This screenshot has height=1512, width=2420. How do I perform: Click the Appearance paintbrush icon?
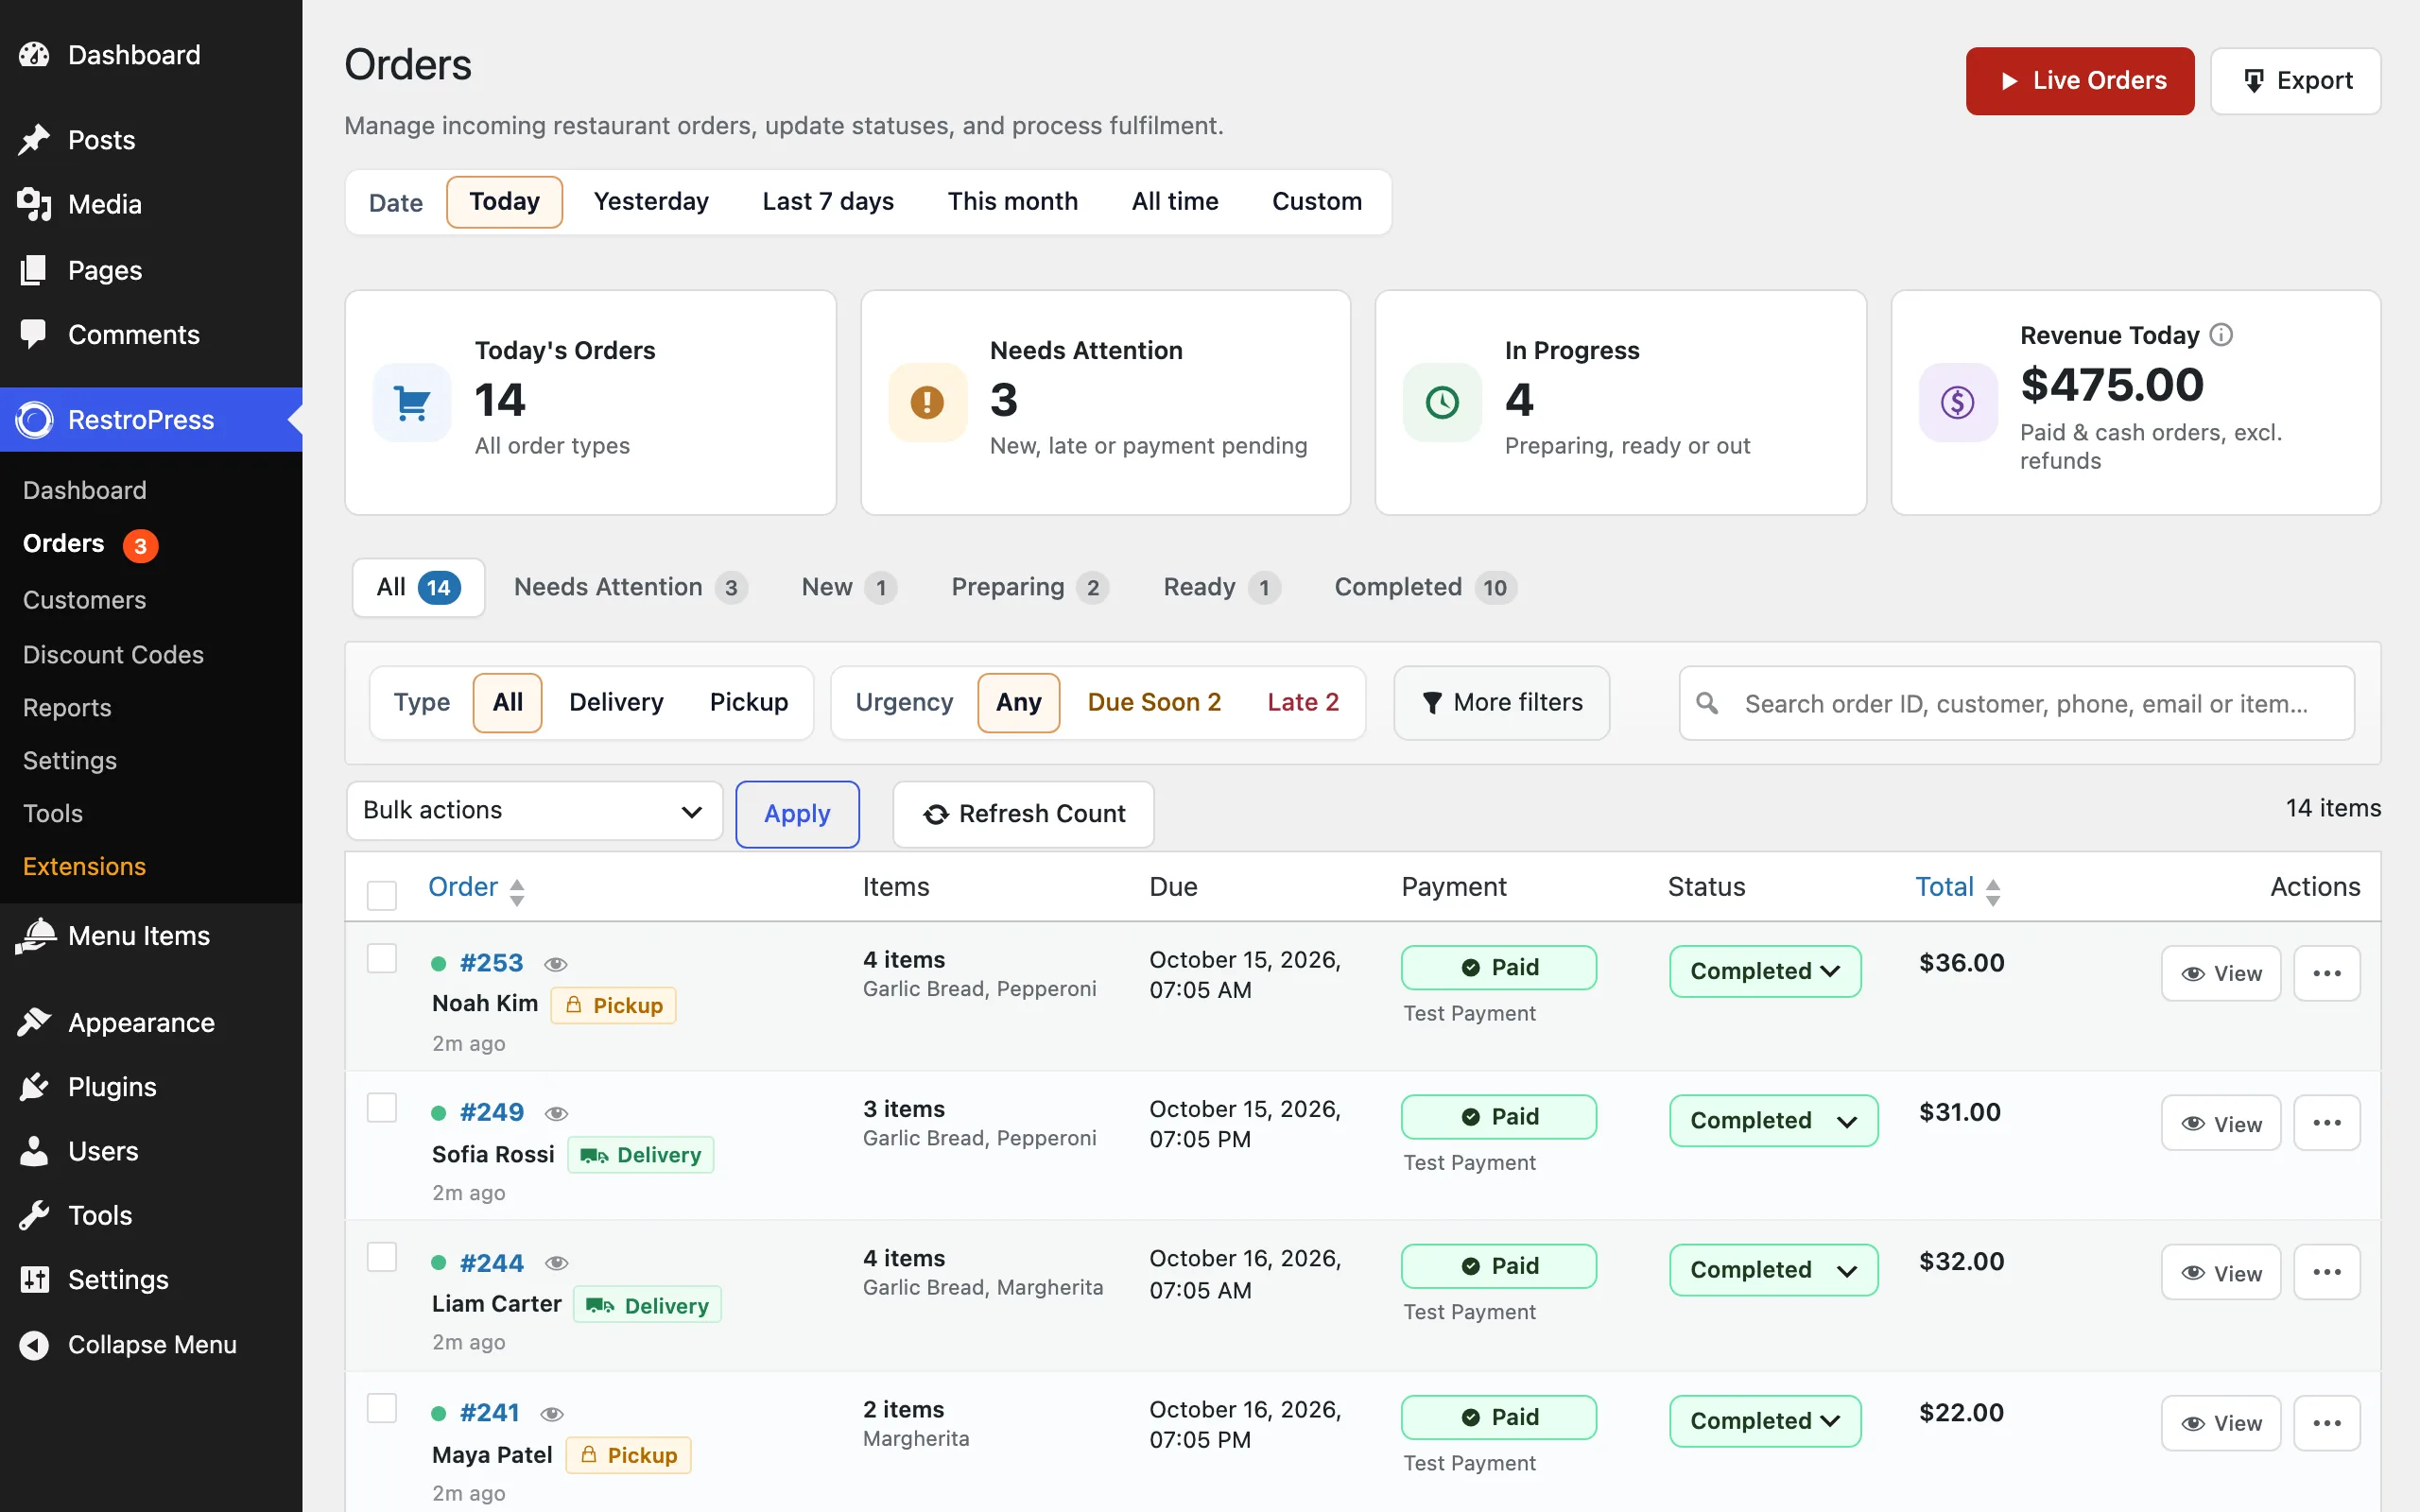click(x=34, y=1022)
